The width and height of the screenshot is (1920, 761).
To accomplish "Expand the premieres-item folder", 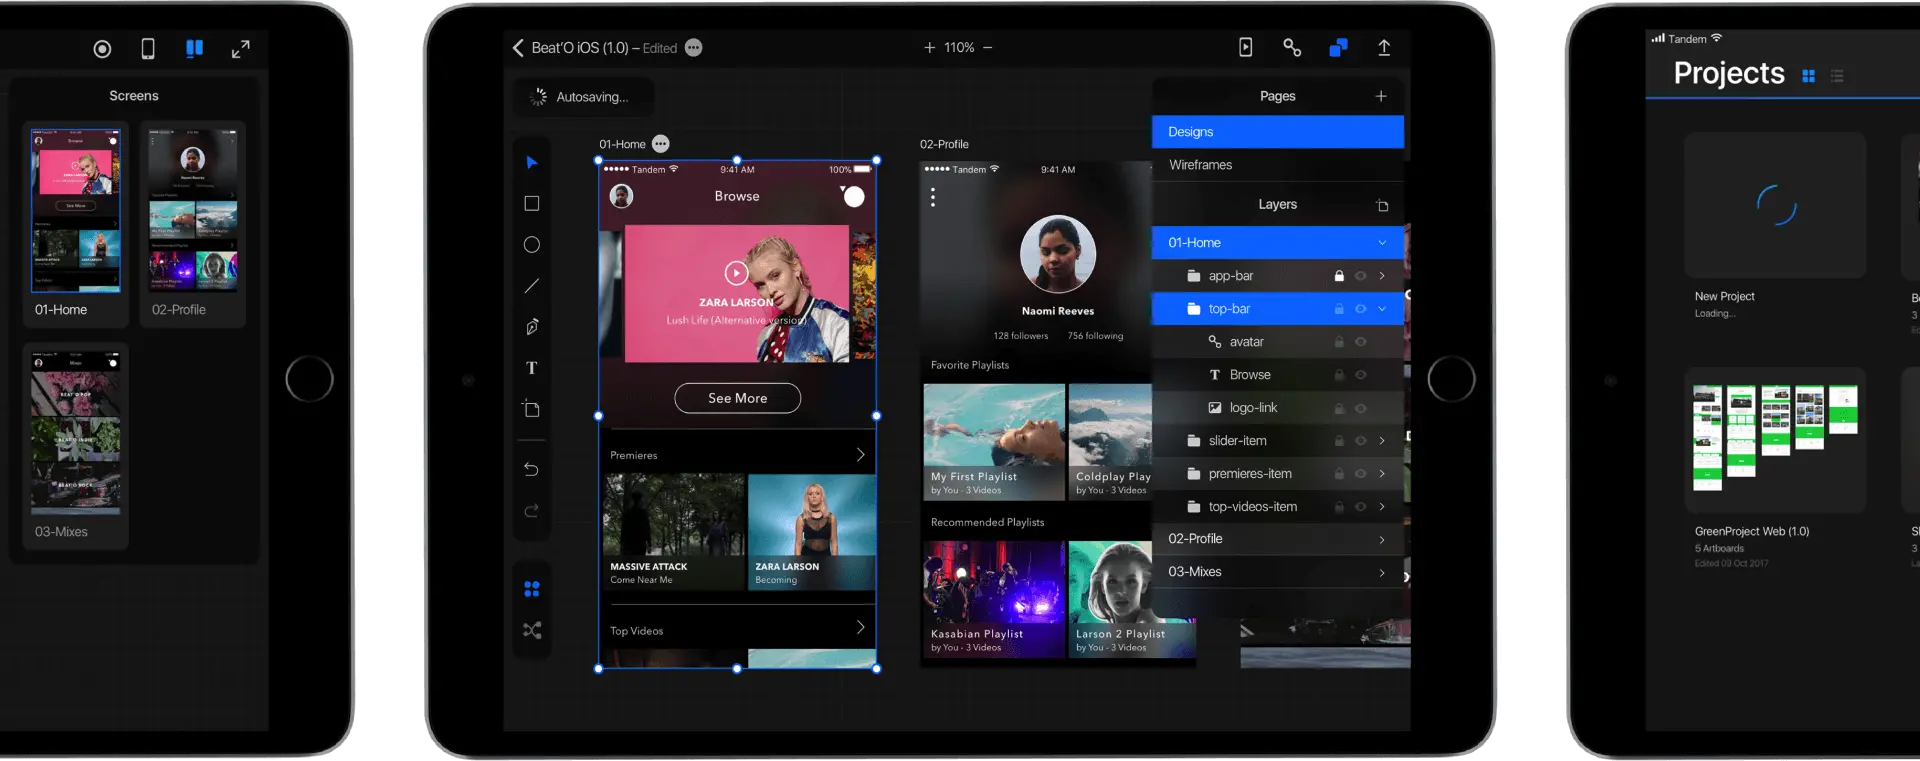I will point(1382,474).
